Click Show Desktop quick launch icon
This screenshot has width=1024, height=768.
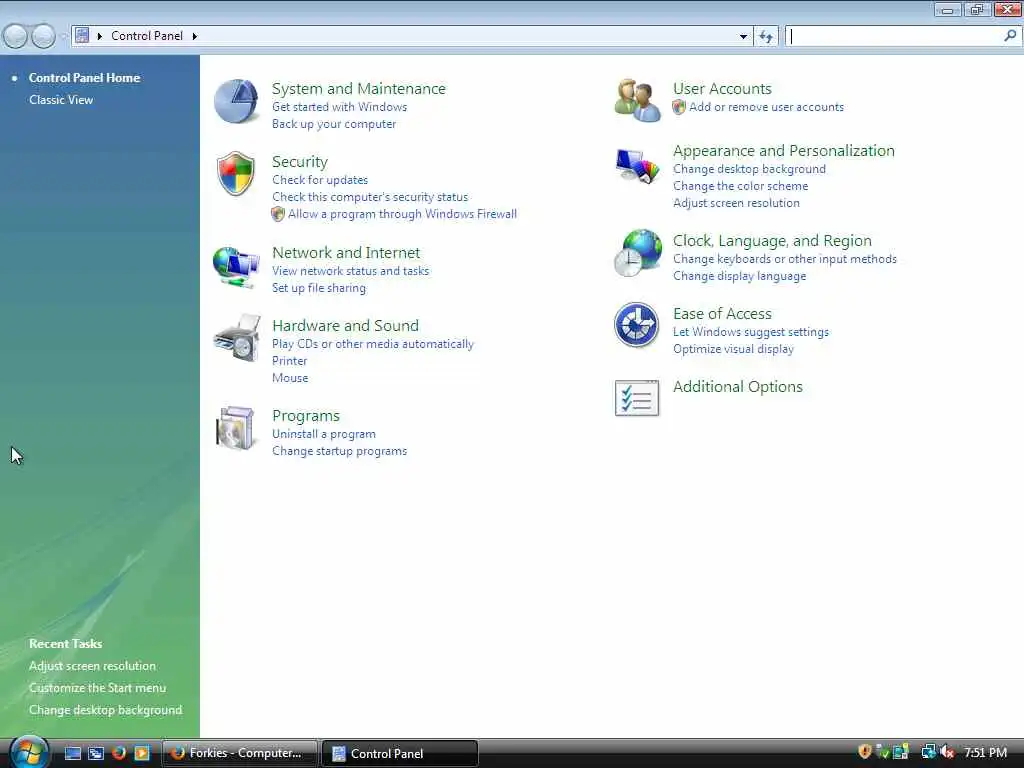pos(73,753)
